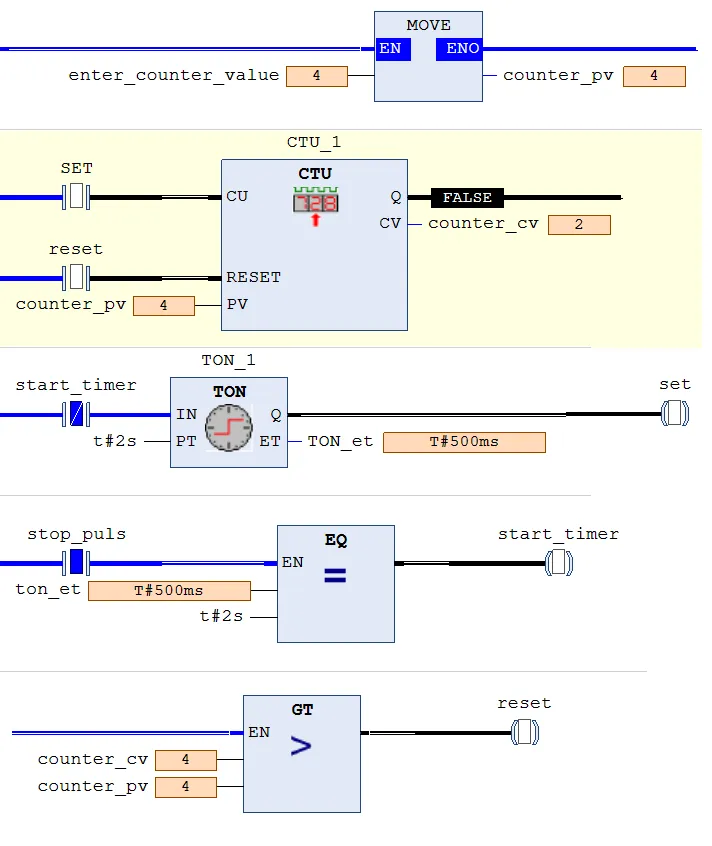
Task: Toggle the SET contact on CU input
Action: click(76, 196)
